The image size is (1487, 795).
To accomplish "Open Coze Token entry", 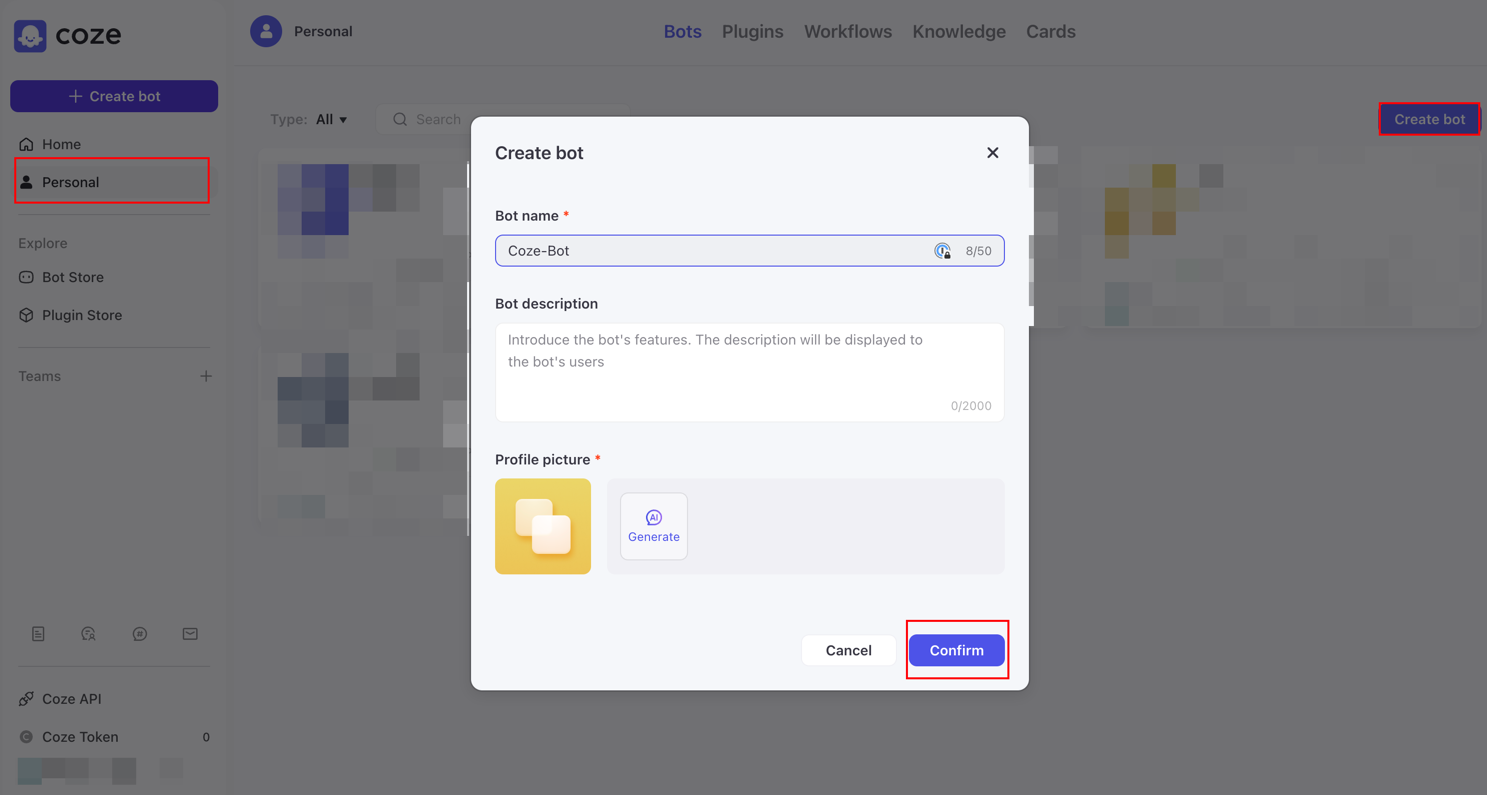I will [114, 737].
